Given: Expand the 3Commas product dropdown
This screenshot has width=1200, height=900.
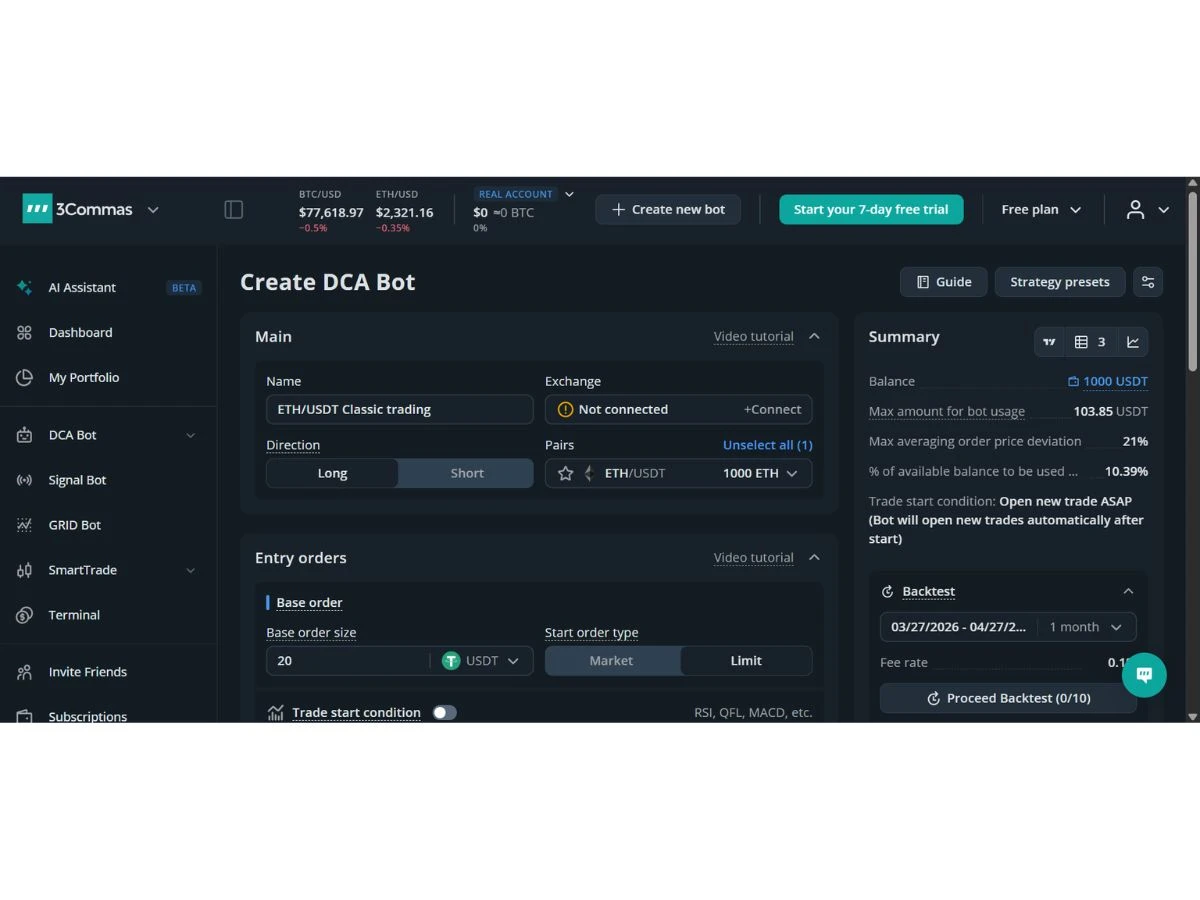Looking at the screenshot, I should click(x=153, y=210).
